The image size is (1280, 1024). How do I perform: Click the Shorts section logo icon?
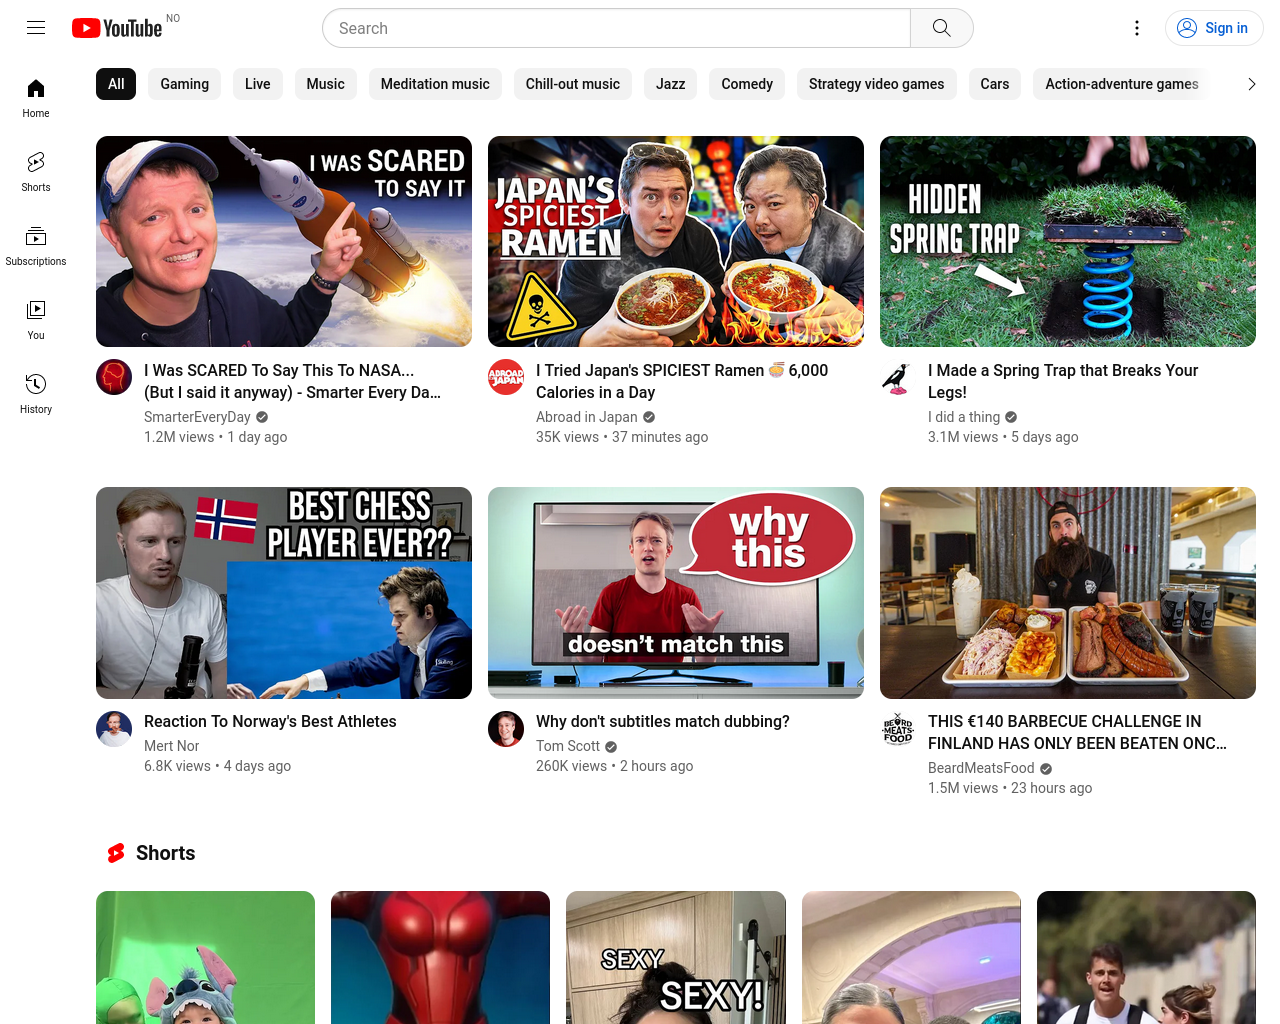116,853
